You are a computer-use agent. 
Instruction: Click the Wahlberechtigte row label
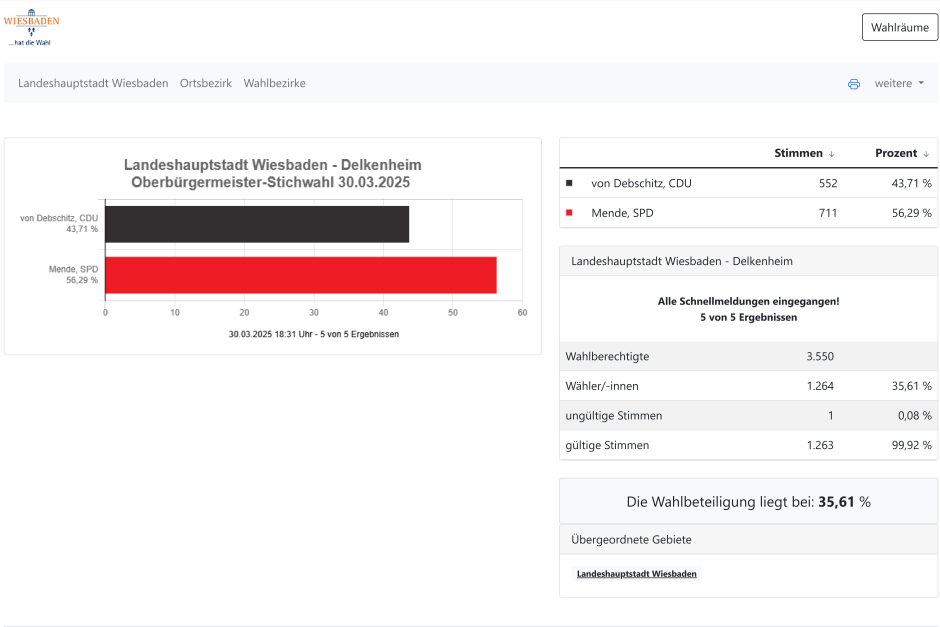point(607,356)
